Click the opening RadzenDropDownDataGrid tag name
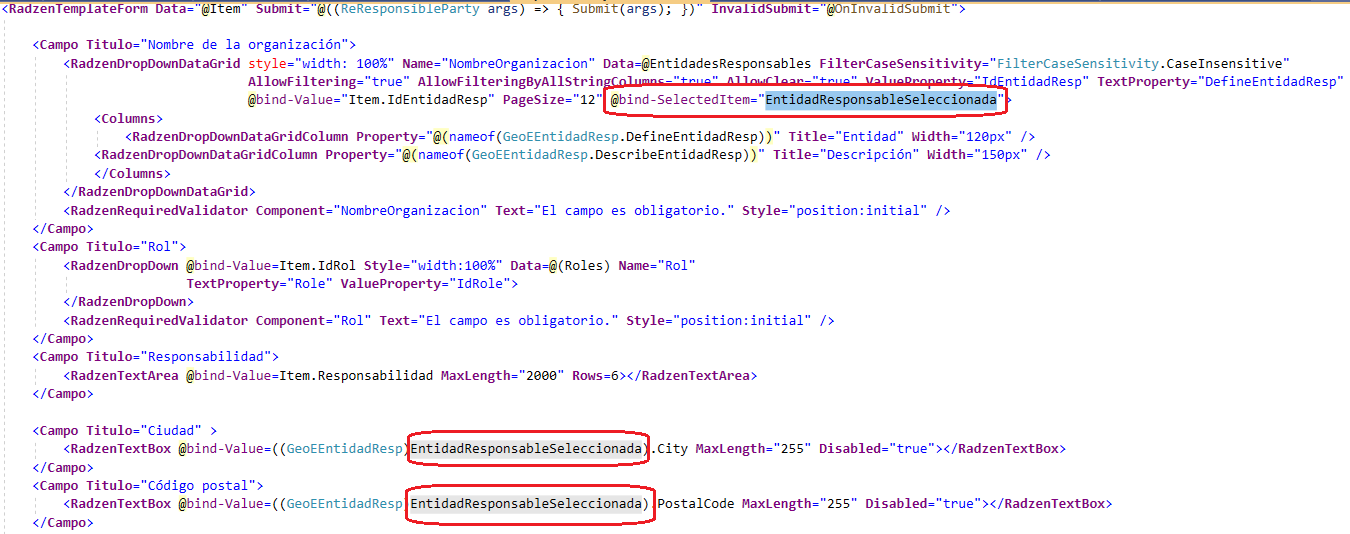The width and height of the screenshot is (1350, 534). pyautogui.click(x=156, y=63)
